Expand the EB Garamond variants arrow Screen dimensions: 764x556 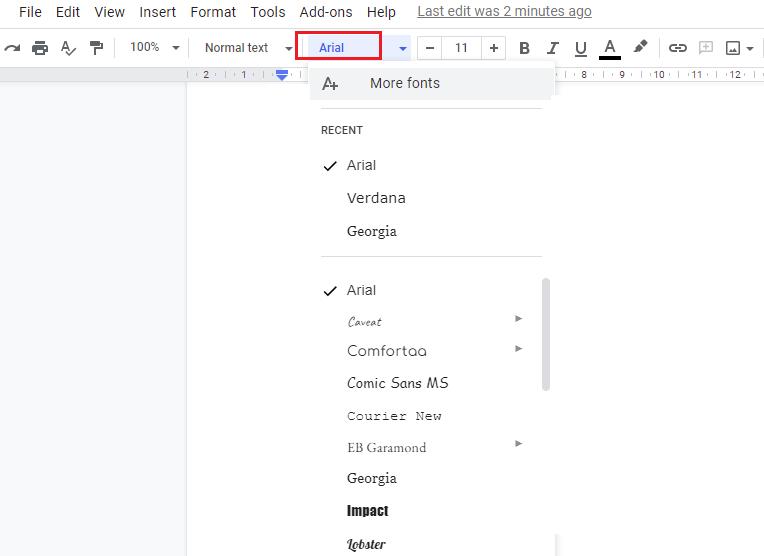518,443
